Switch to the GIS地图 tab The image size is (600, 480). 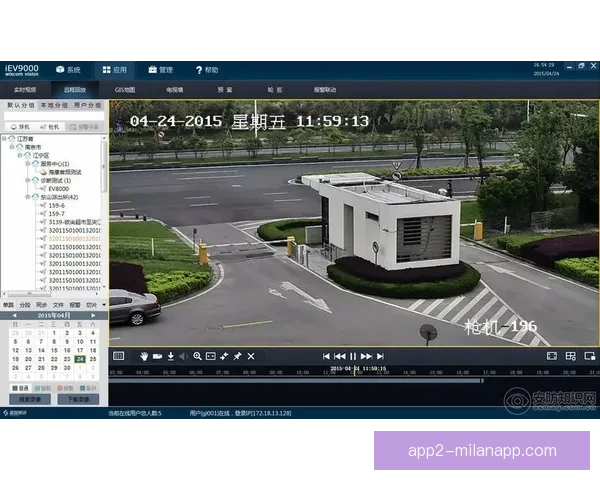click(x=126, y=89)
